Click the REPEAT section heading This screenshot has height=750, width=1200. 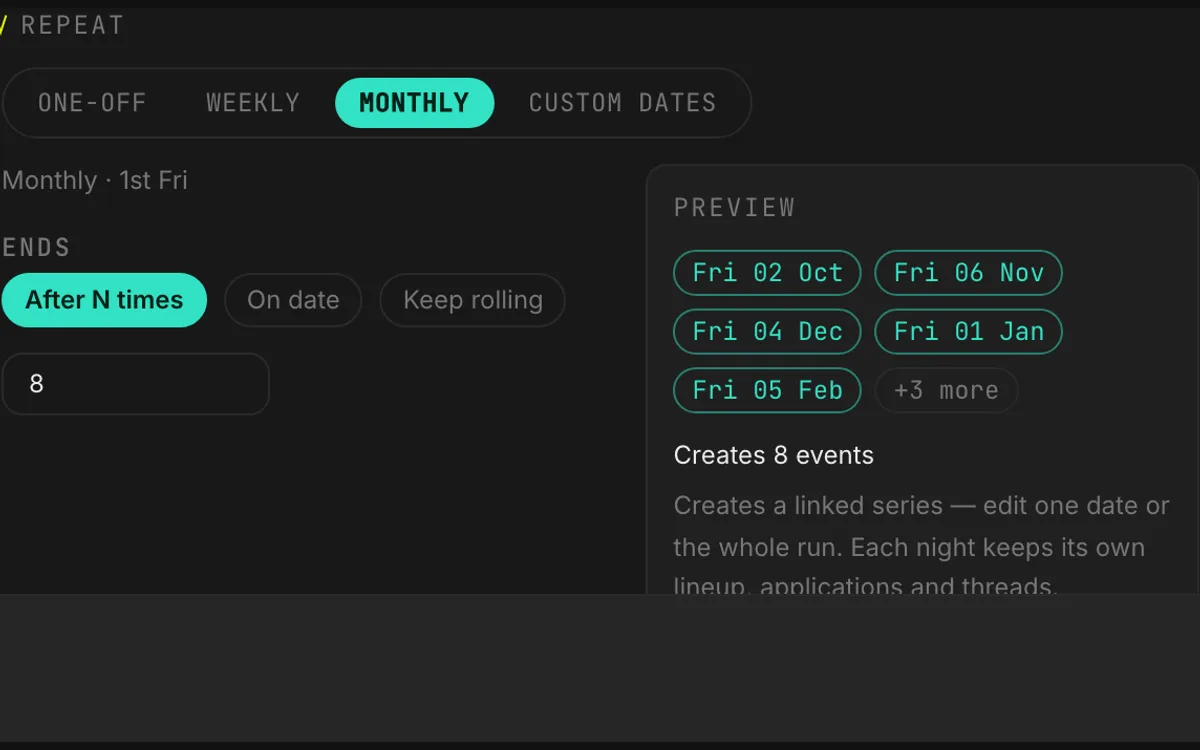click(x=73, y=25)
